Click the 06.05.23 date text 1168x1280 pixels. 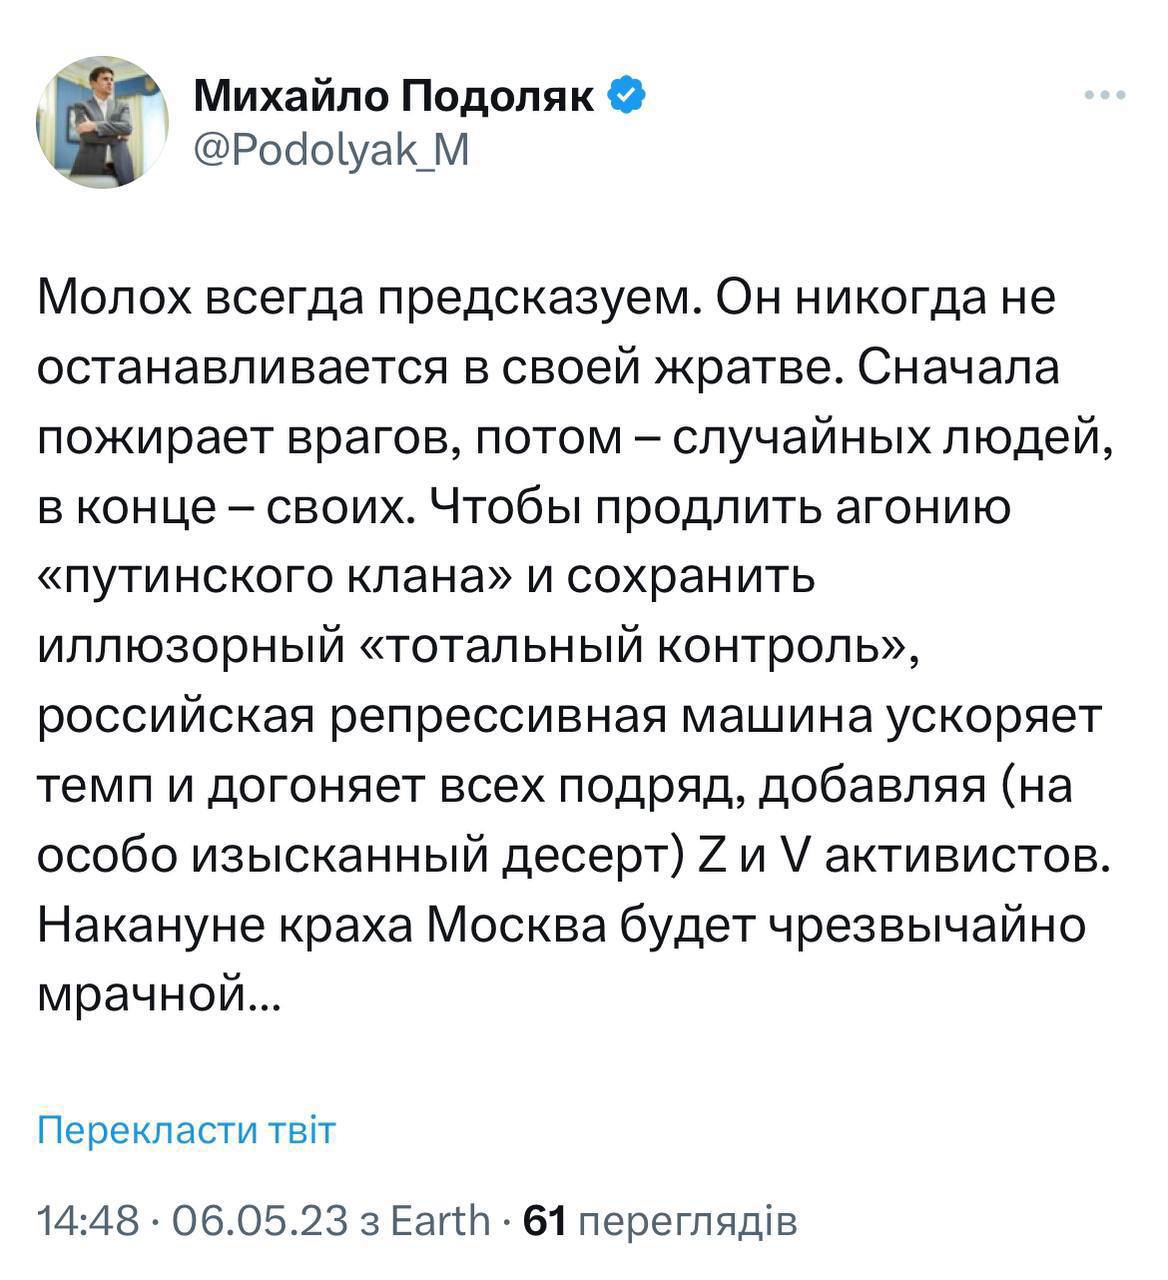[260, 1221]
